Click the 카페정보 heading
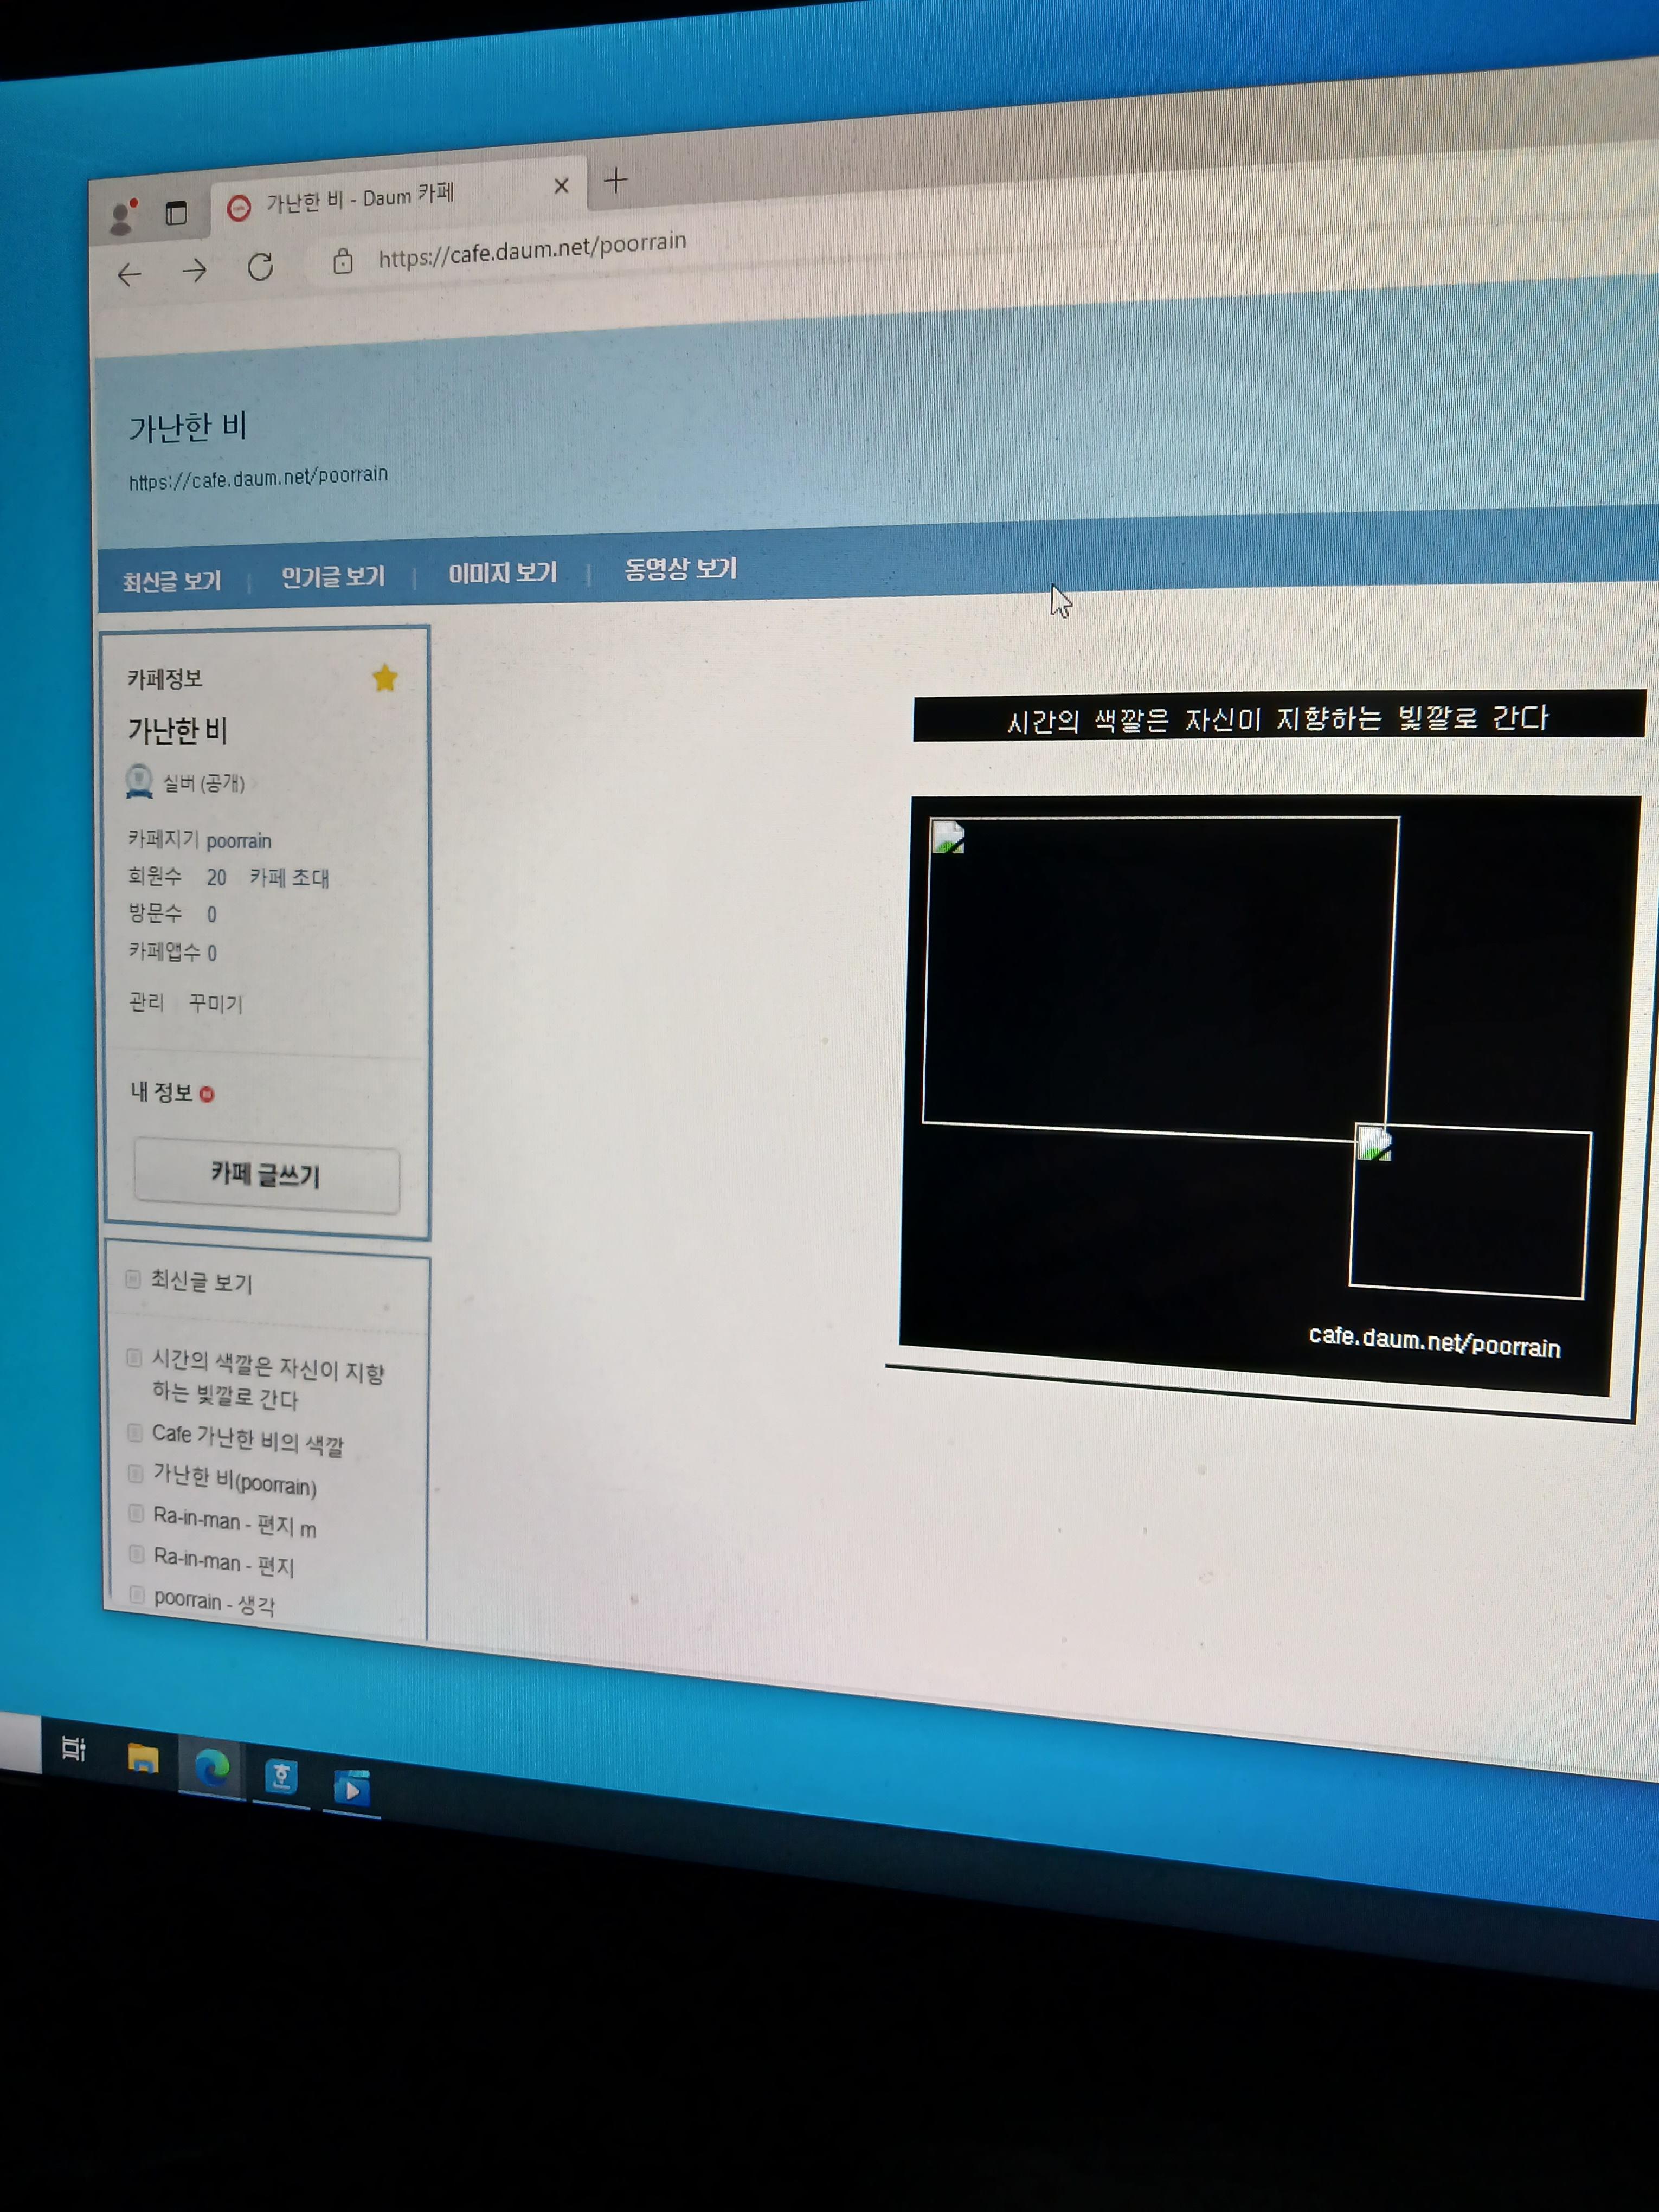This screenshot has height=2212, width=1659. [x=165, y=679]
